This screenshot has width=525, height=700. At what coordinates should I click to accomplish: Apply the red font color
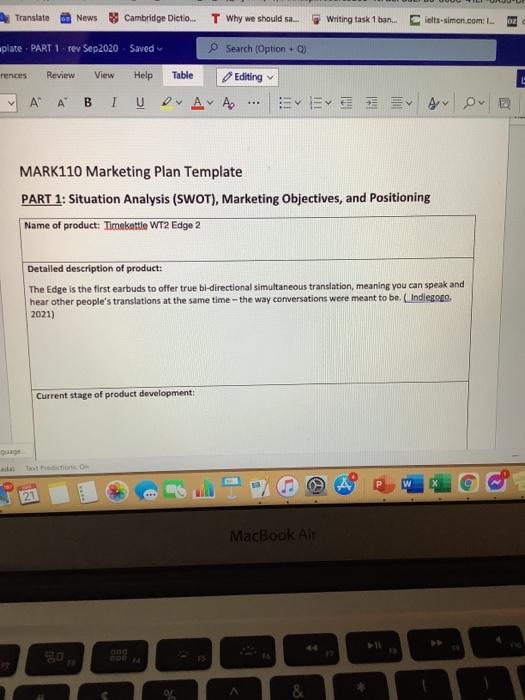(197, 103)
